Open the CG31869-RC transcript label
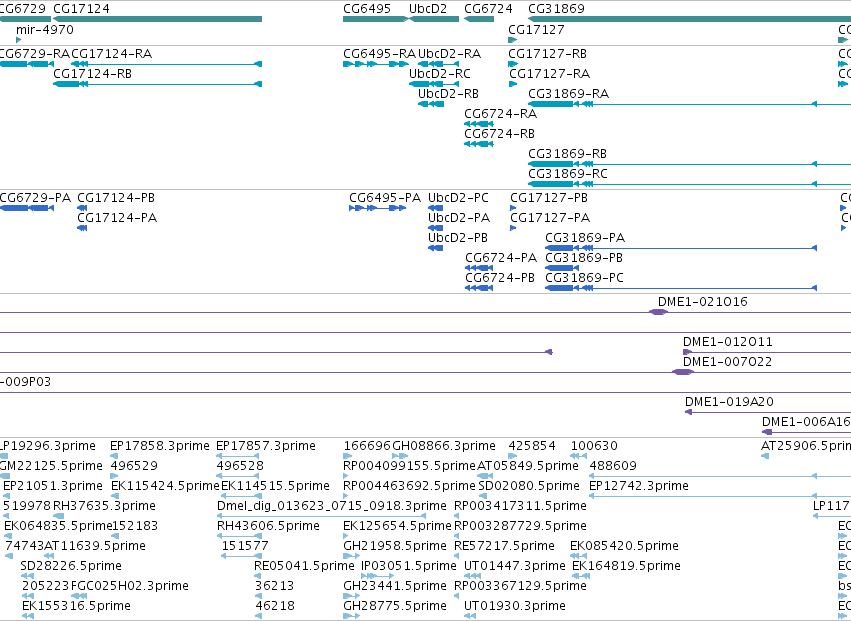The image size is (851, 621). (x=568, y=174)
